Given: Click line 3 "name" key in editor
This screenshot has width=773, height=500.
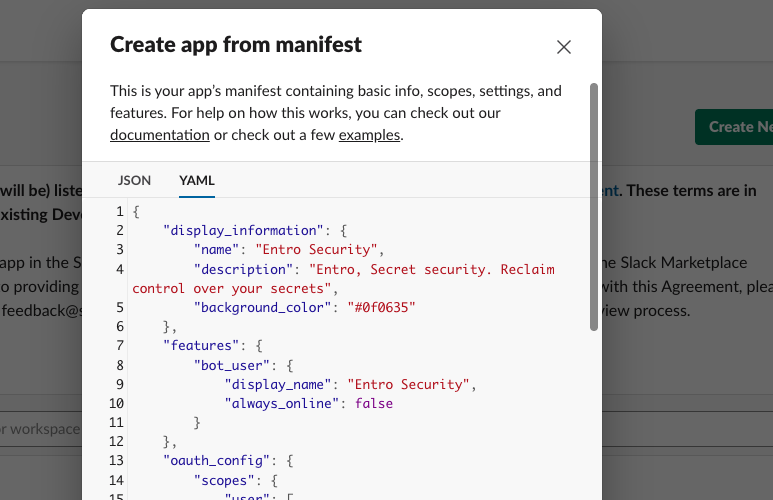Looking at the screenshot, I should coord(216,250).
